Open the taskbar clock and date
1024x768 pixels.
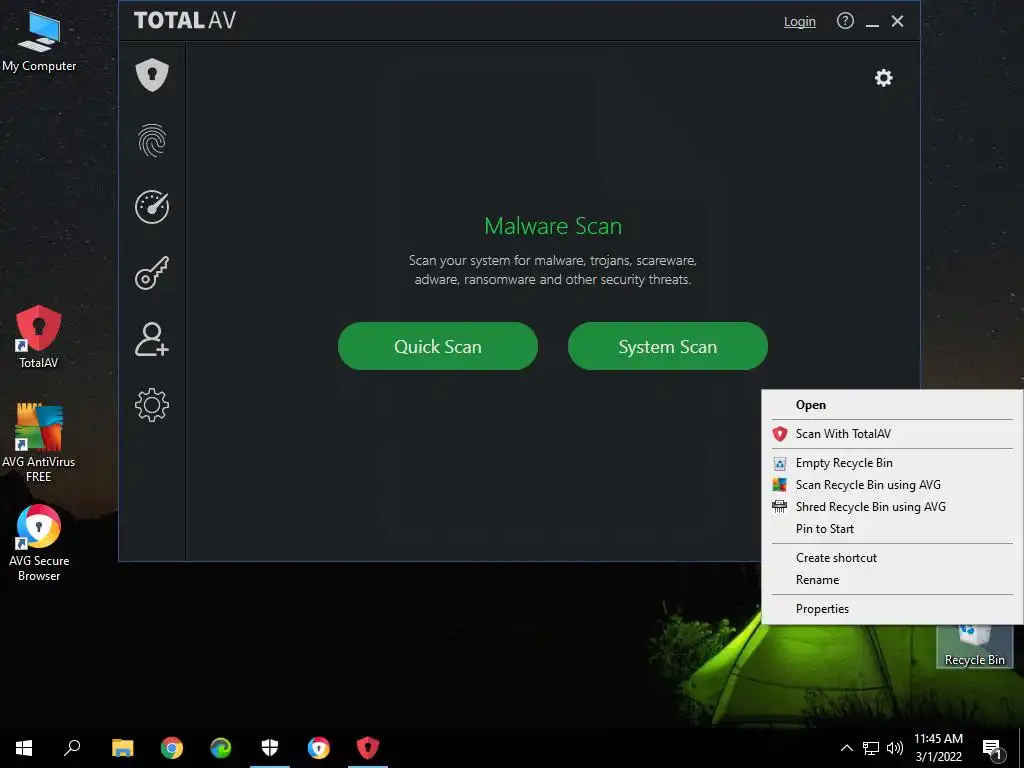pyautogui.click(x=938, y=748)
